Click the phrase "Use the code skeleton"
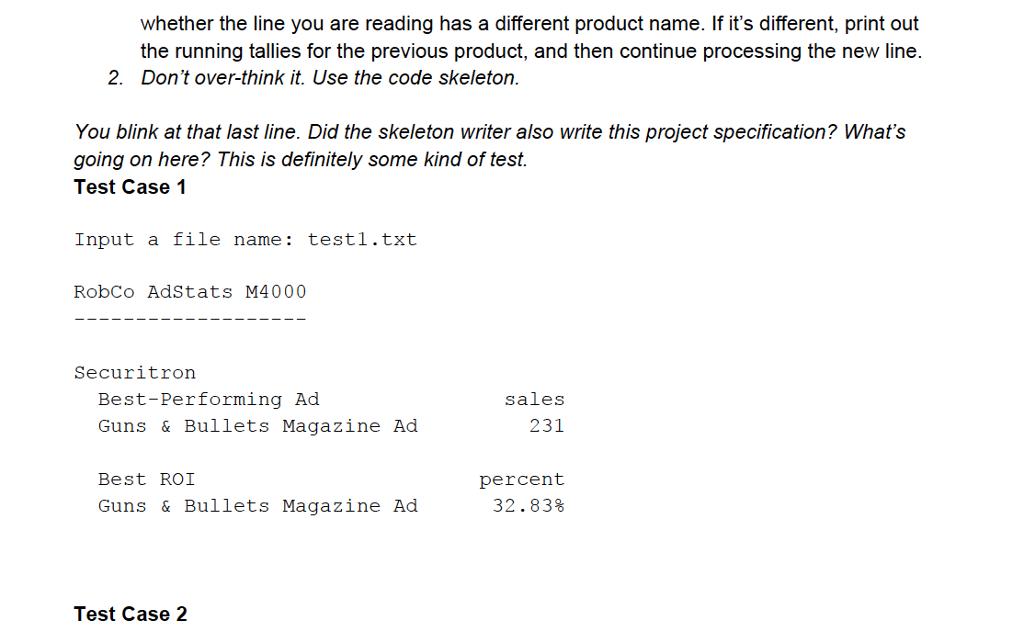Viewport: 1024px width, 643px height. point(416,78)
